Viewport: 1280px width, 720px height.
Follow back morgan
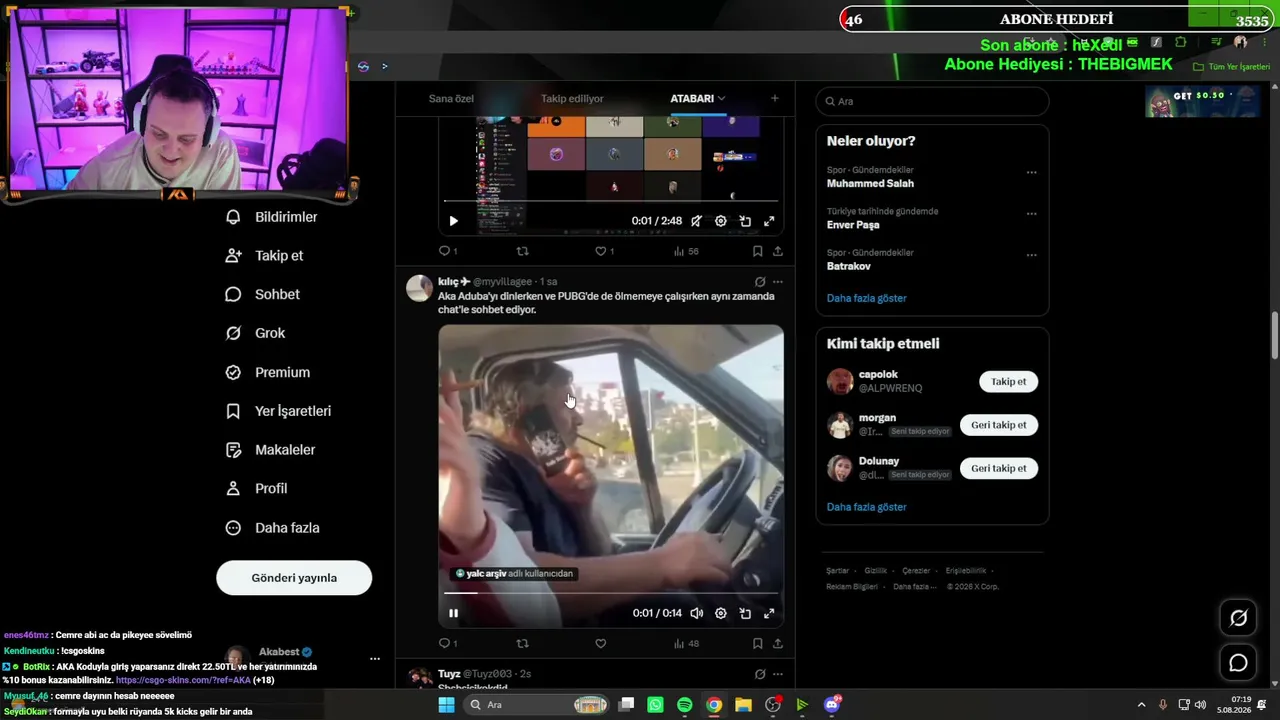(998, 425)
